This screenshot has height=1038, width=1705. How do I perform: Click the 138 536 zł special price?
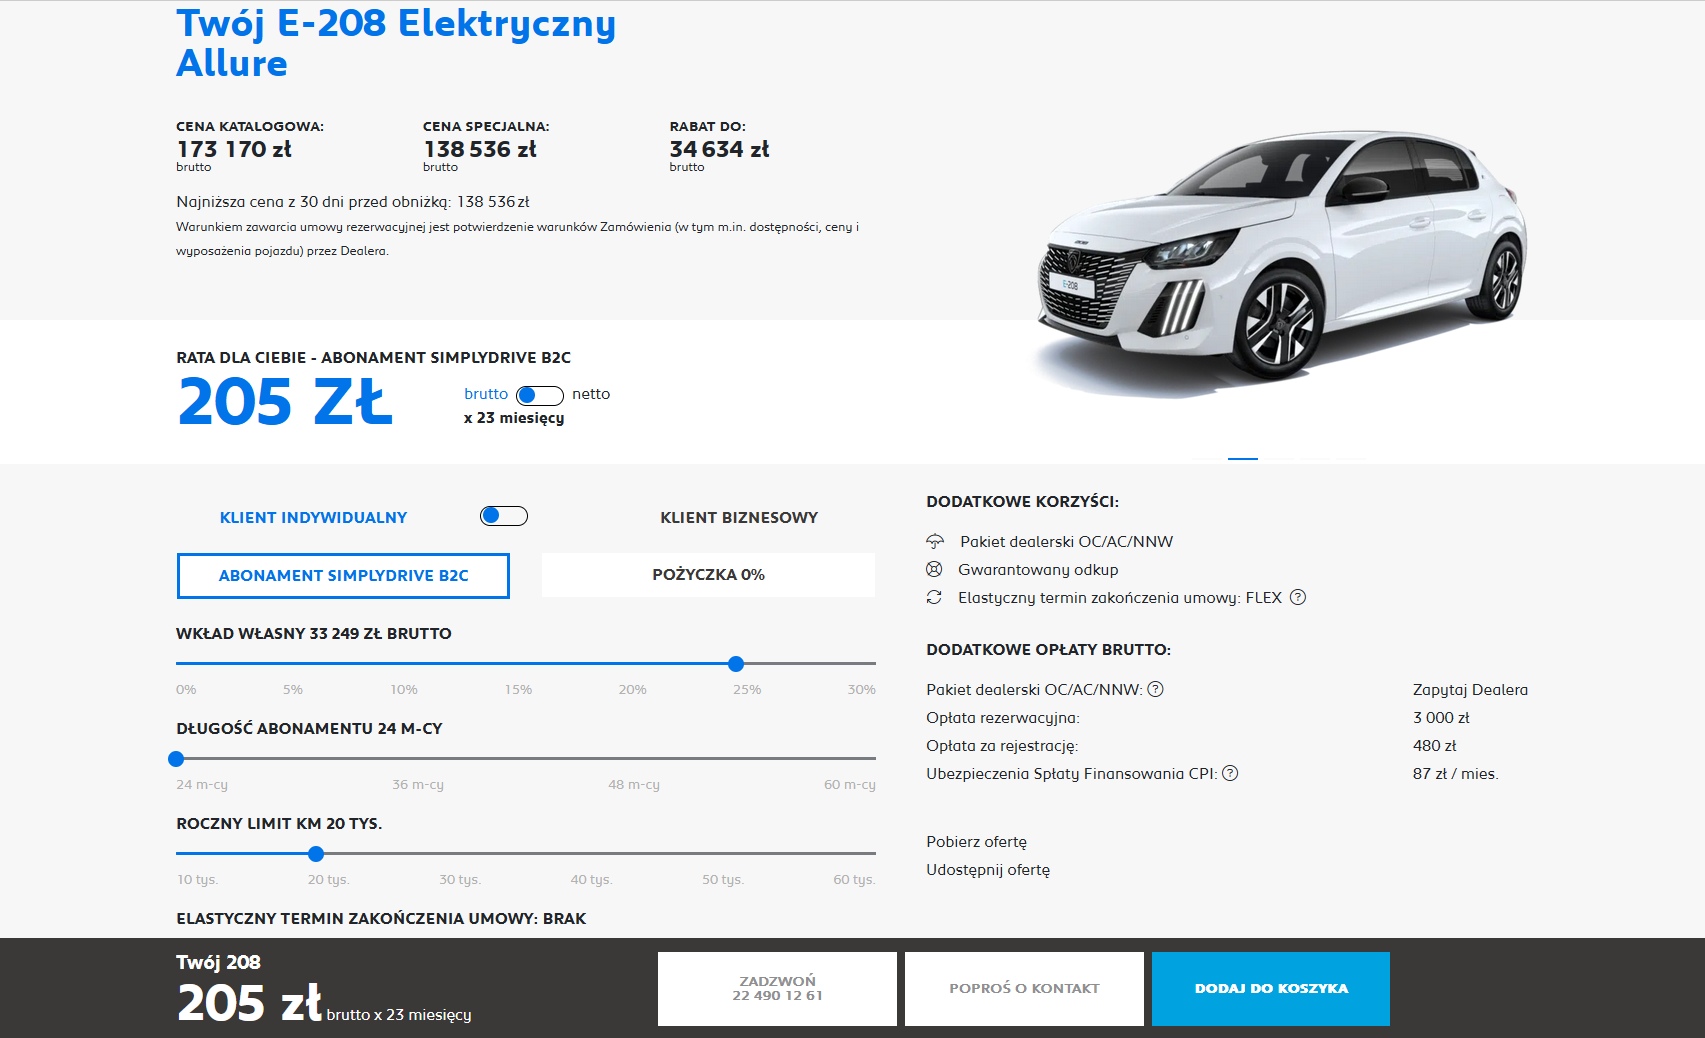click(480, 149)
